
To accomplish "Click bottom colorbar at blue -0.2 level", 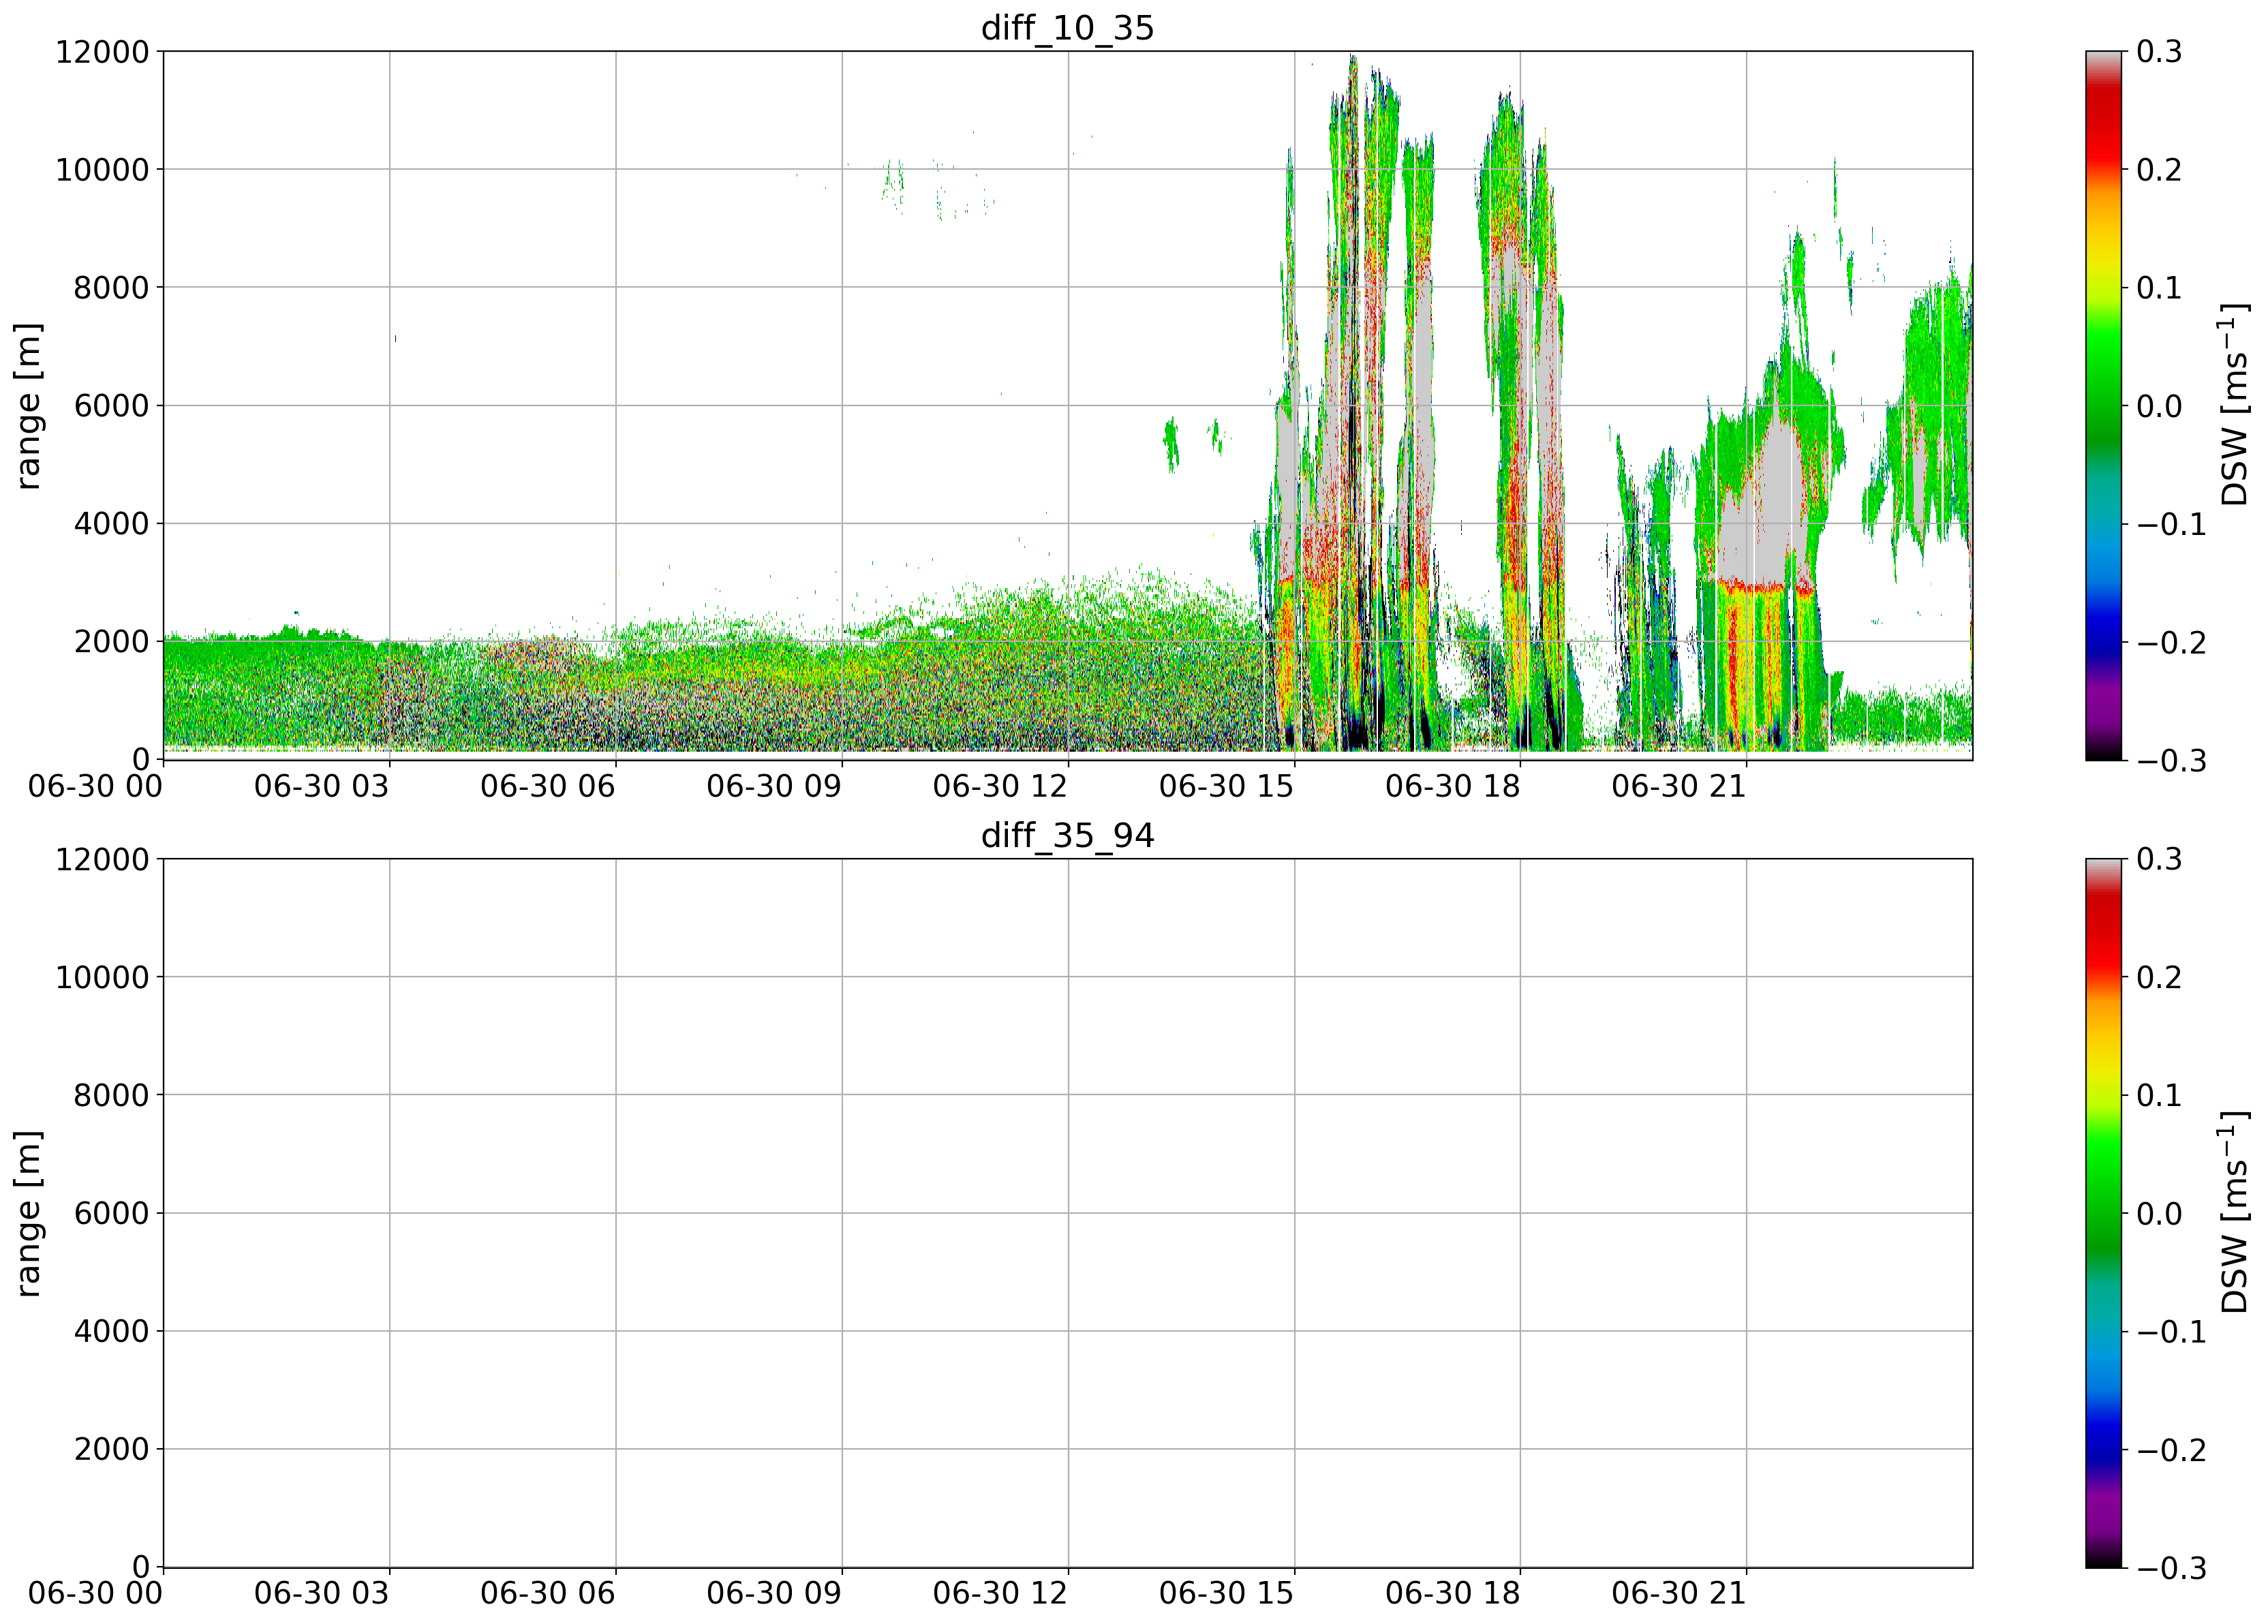I will (x=2105, y=1449).
